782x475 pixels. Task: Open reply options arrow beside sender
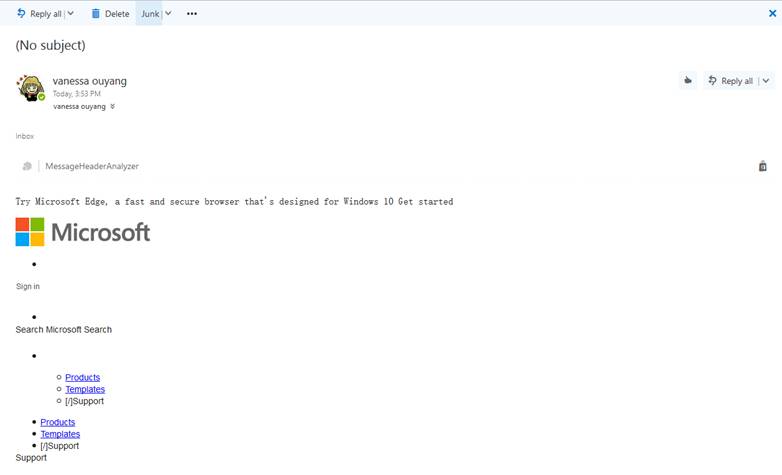pyautogui.click(x=766, y=80)
